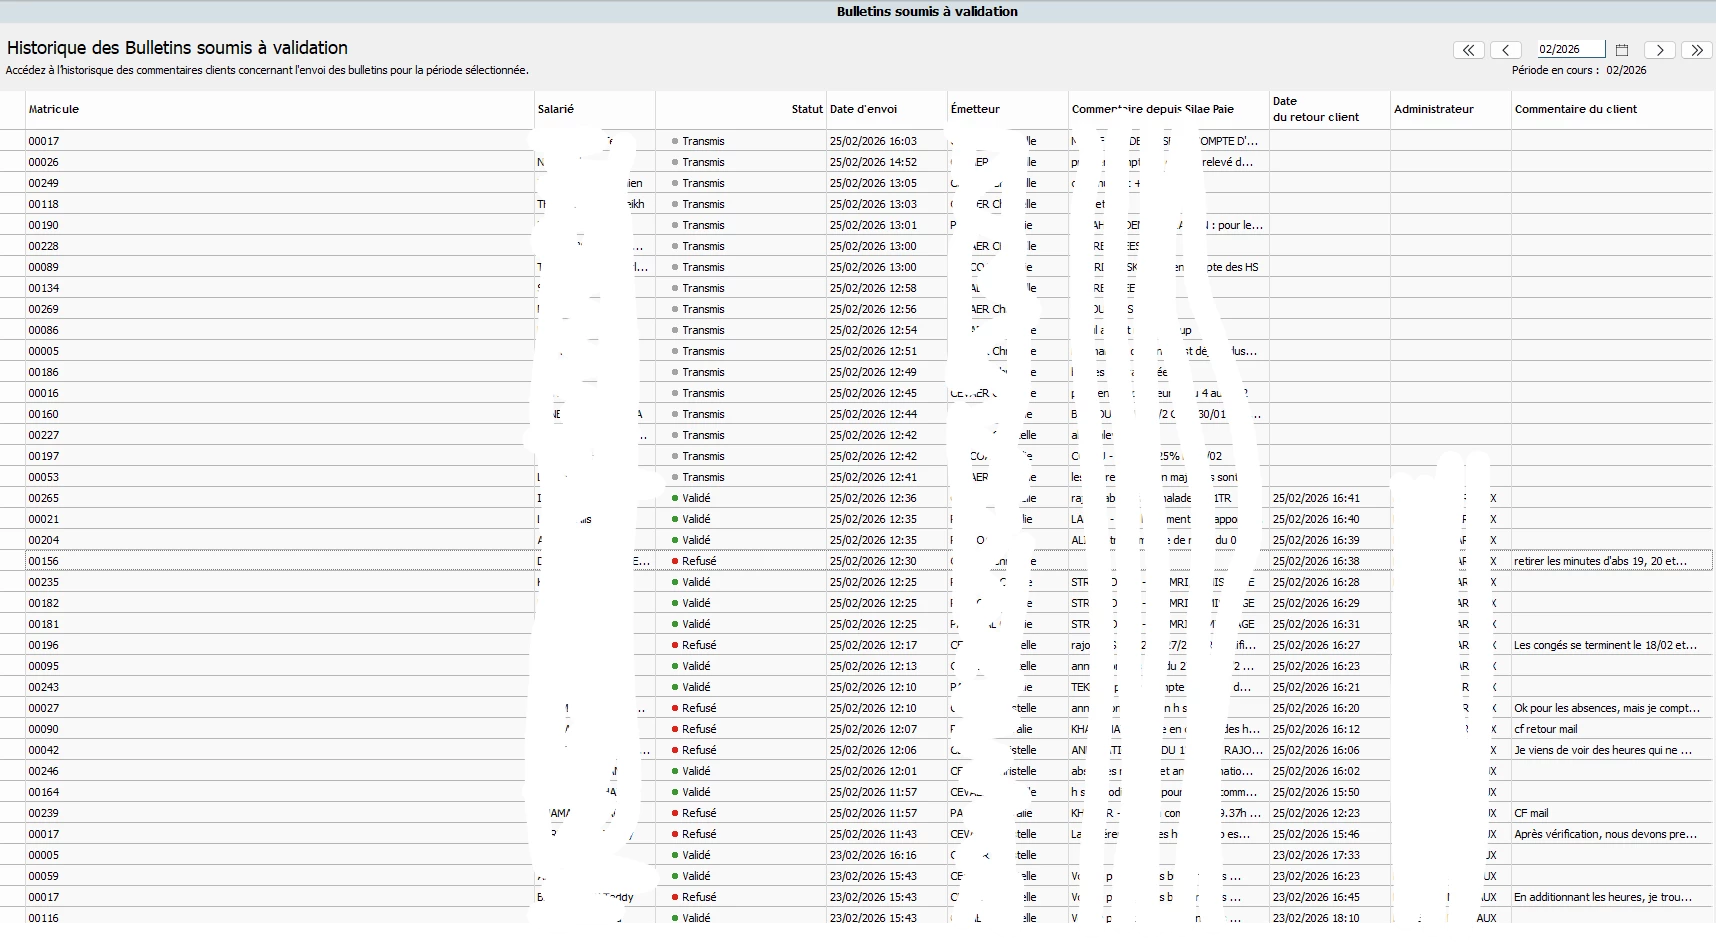Click comment 'retirer les minutes d'abs 19, 20 et…'
Screen dimensions: 1716x943
pyautogui.click(x=1600, y=561)
